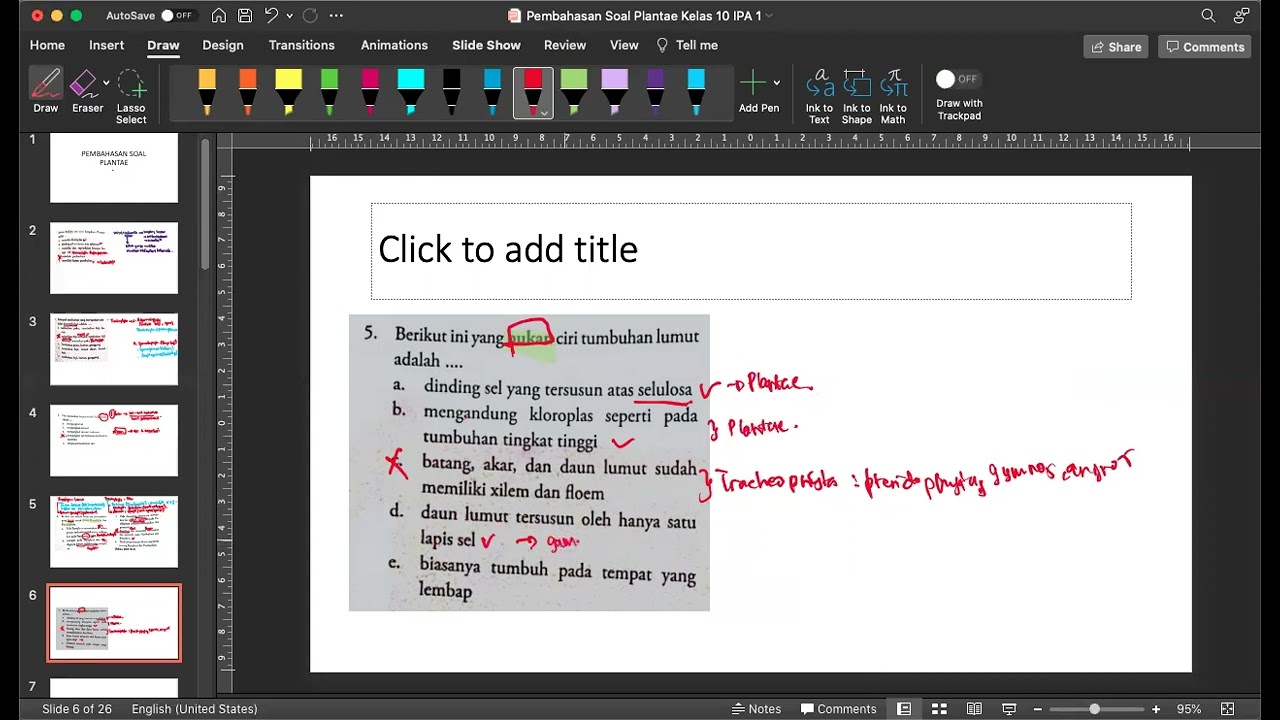This screenshot has width=1280, height=720.
Task: Open the document title dropdown chevron
Action: [x=769, y=16]
